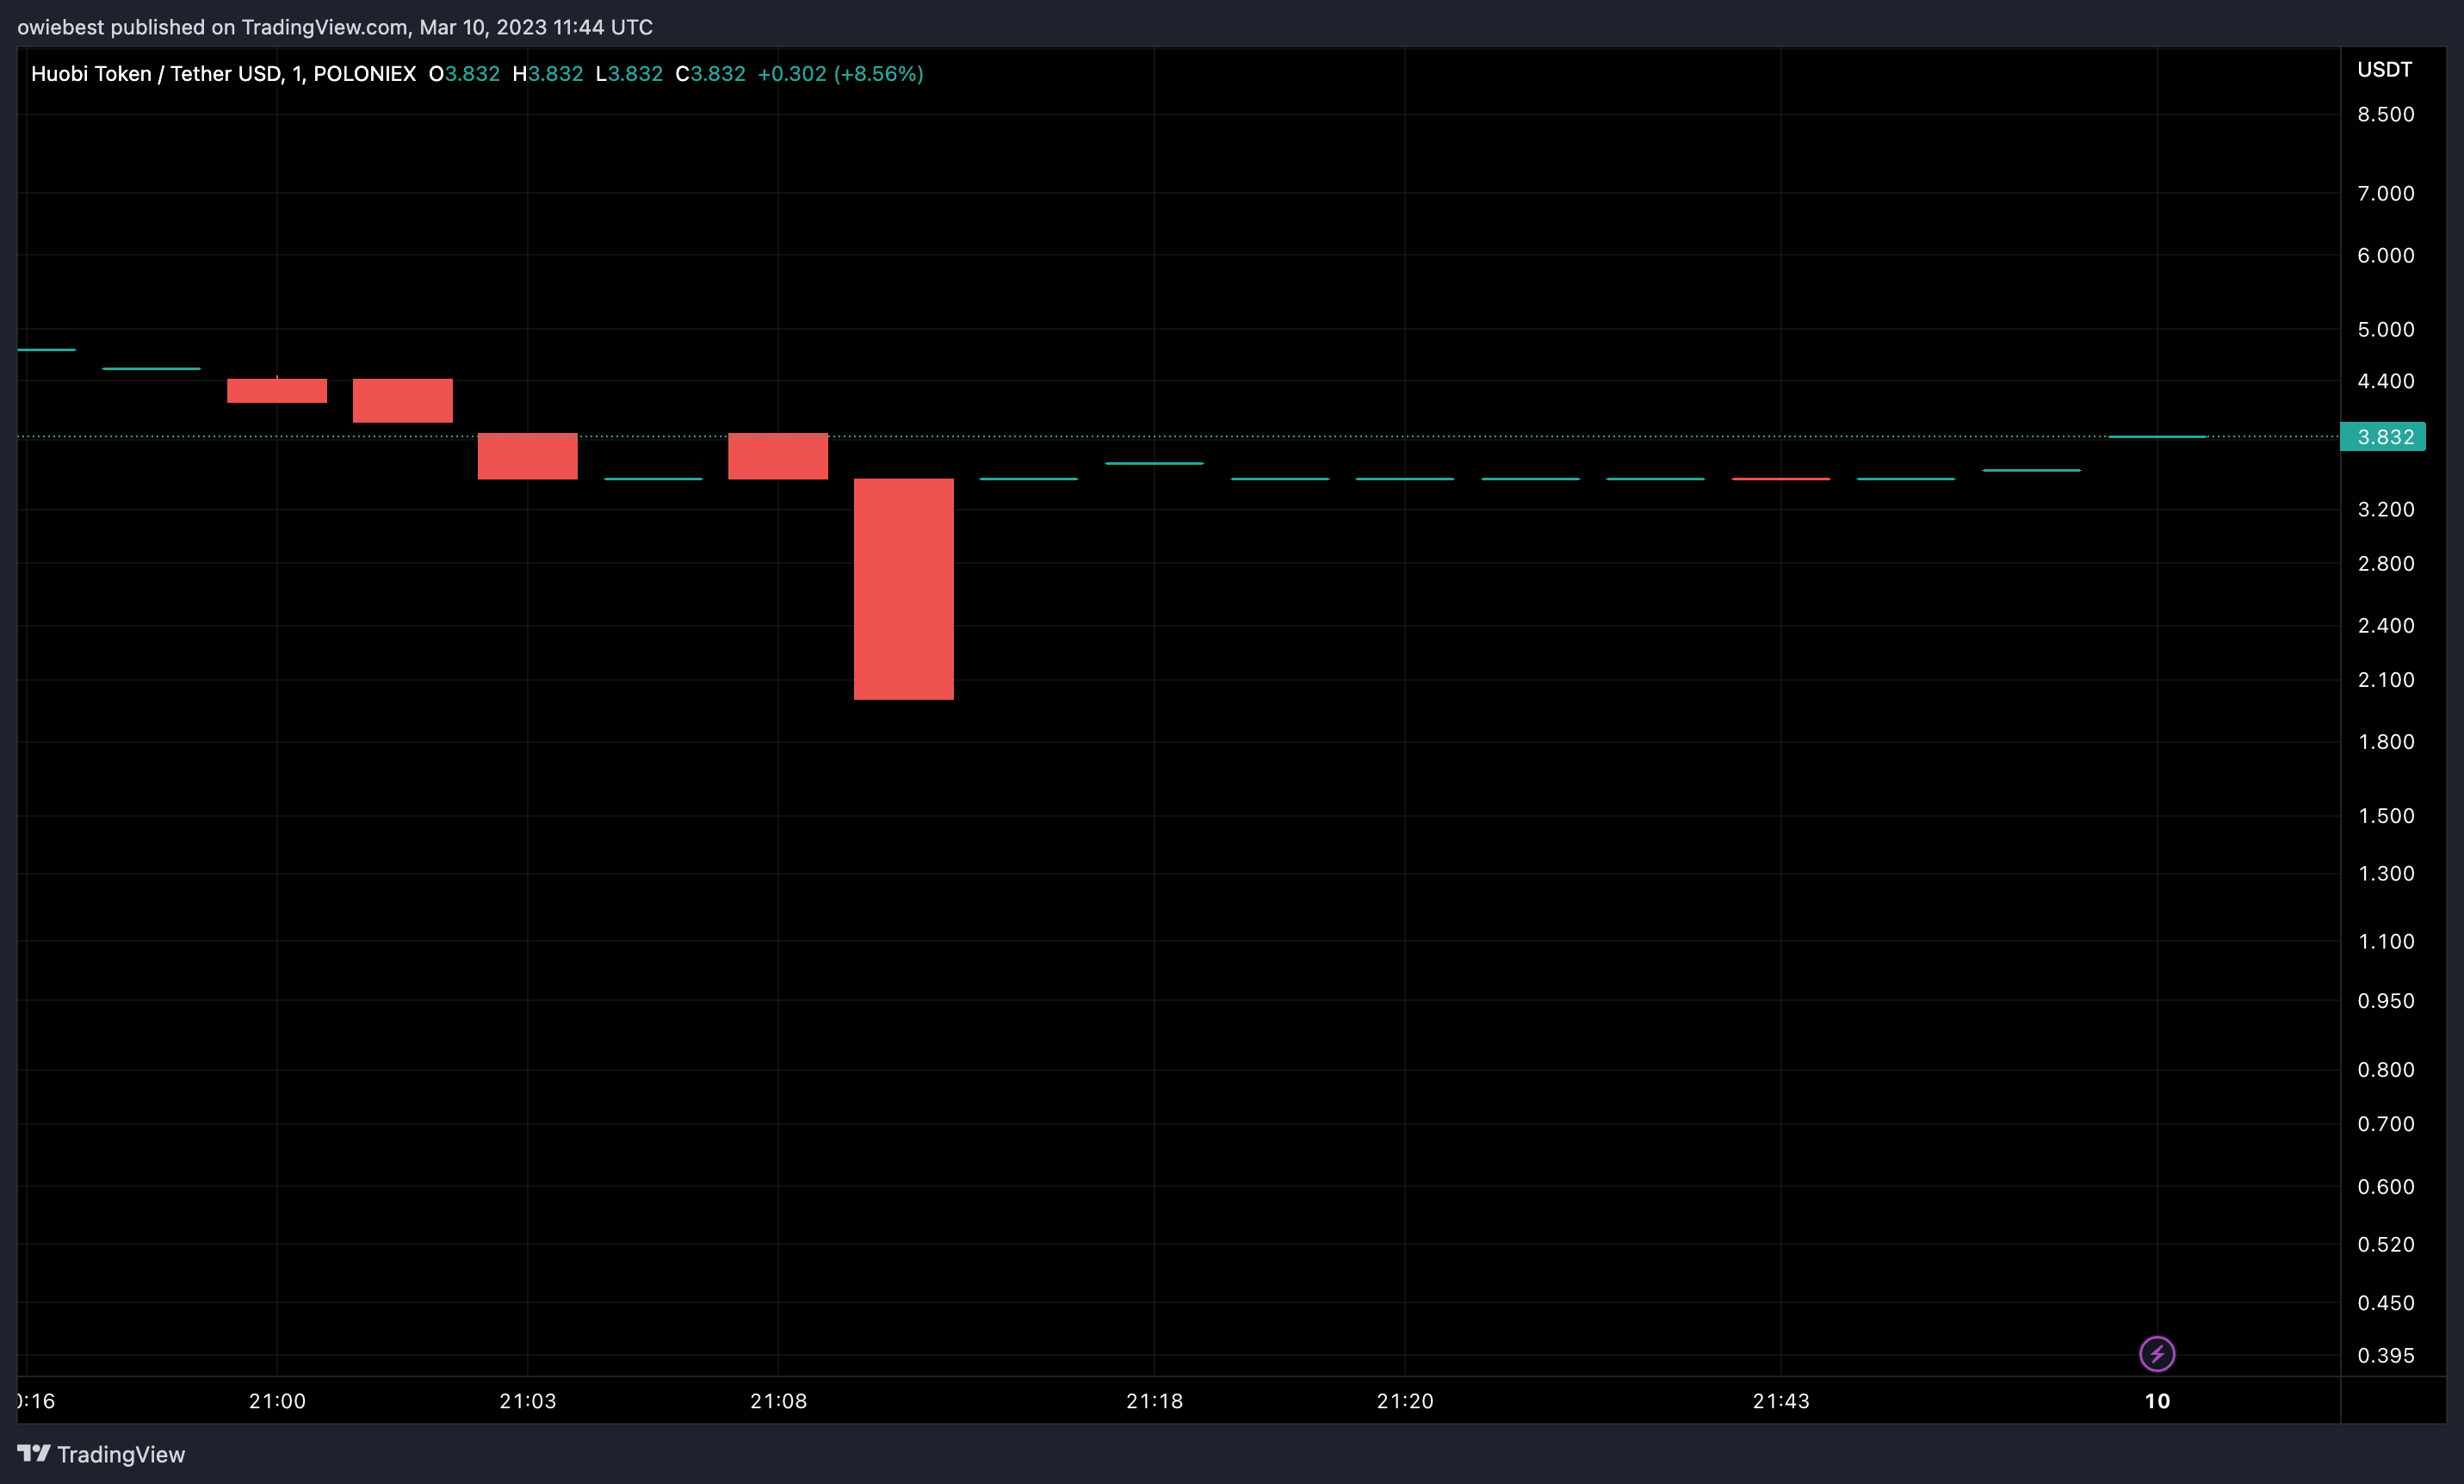Click the purple lightning bolt icon
The image size is (2464, 1484).
pos(2157,1354)
